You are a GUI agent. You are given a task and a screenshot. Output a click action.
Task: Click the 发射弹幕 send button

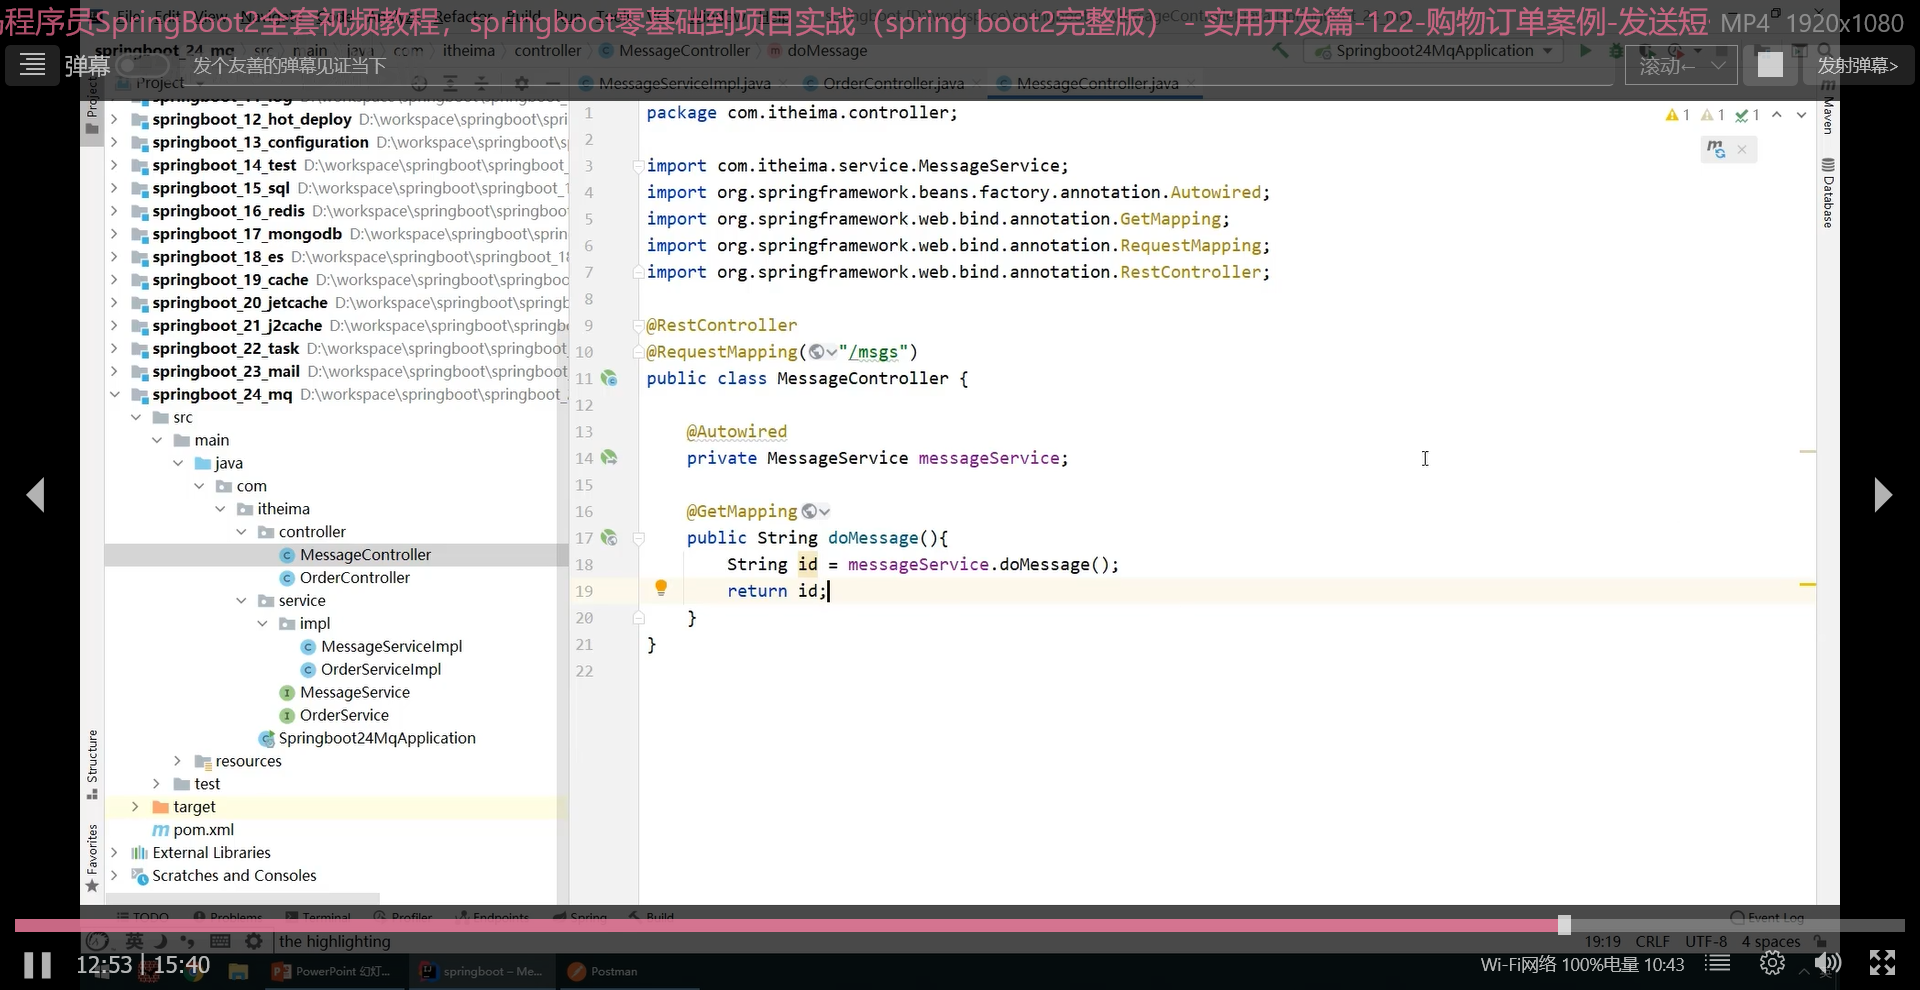coord(1858,66)
